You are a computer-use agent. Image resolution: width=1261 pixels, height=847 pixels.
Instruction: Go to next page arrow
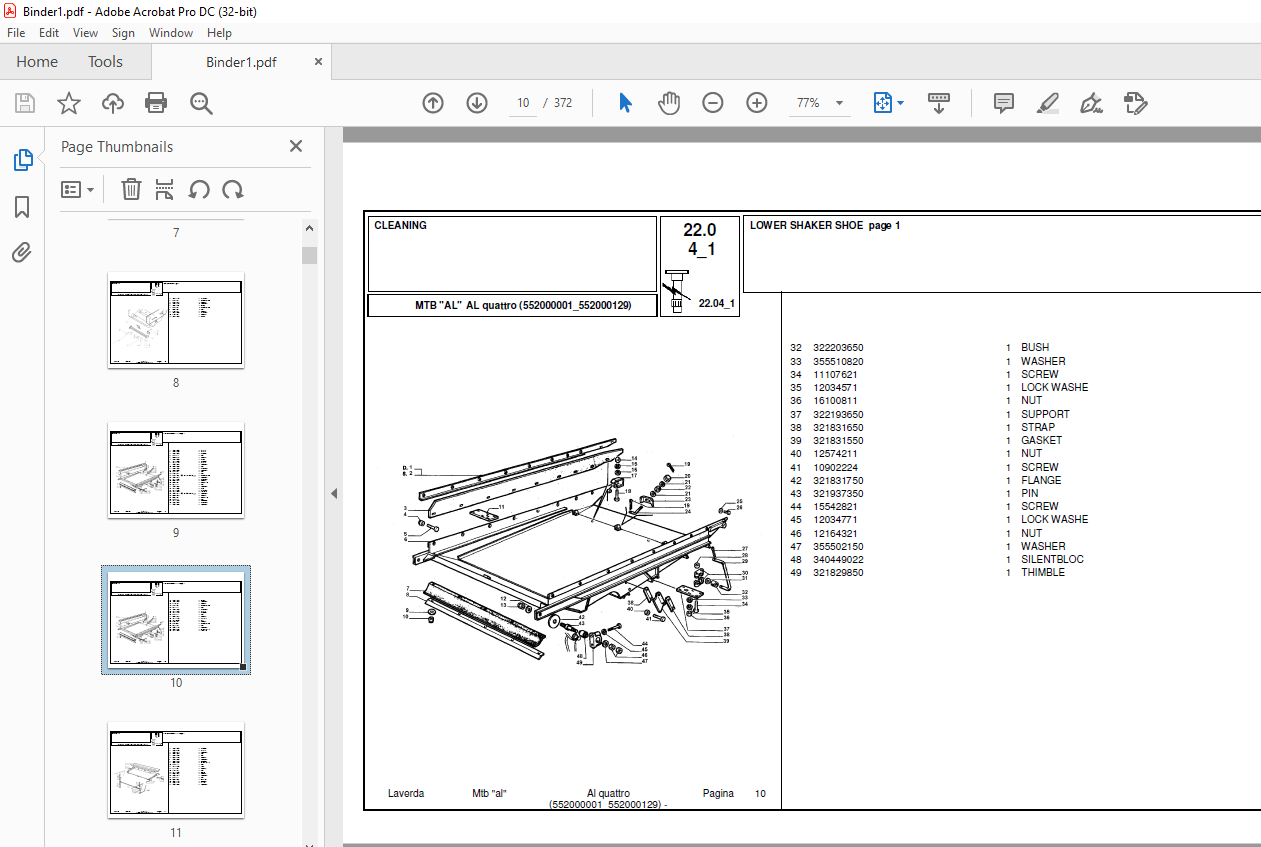[477, 103]
